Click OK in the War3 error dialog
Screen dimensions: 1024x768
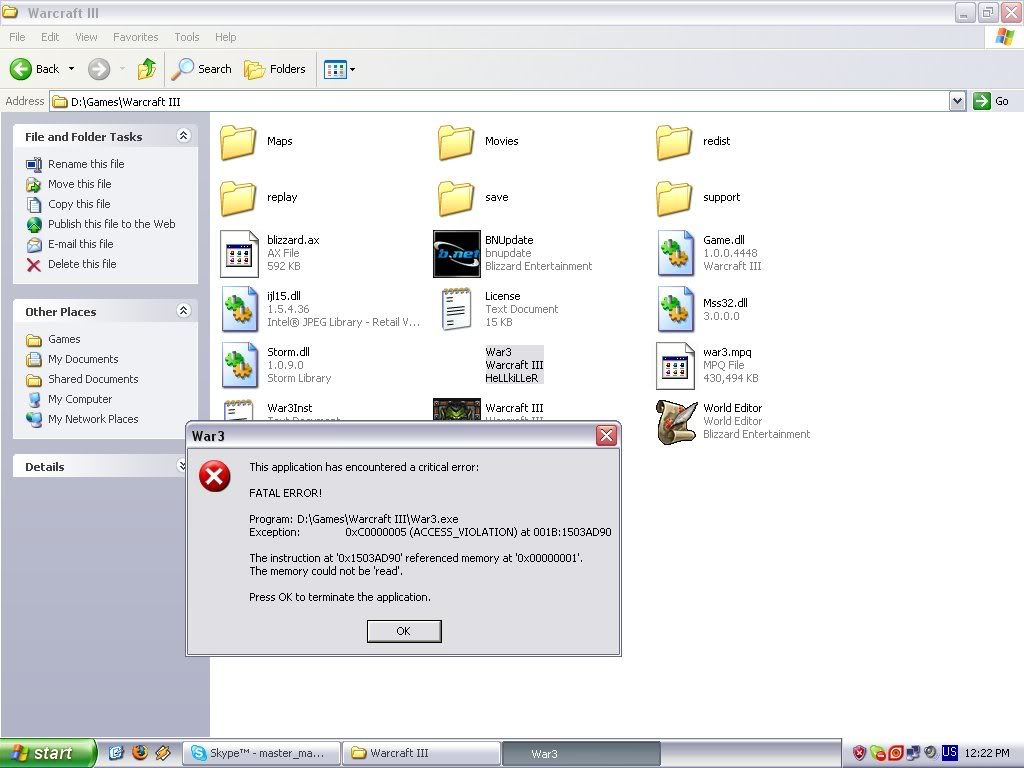[x=403, y=631]
